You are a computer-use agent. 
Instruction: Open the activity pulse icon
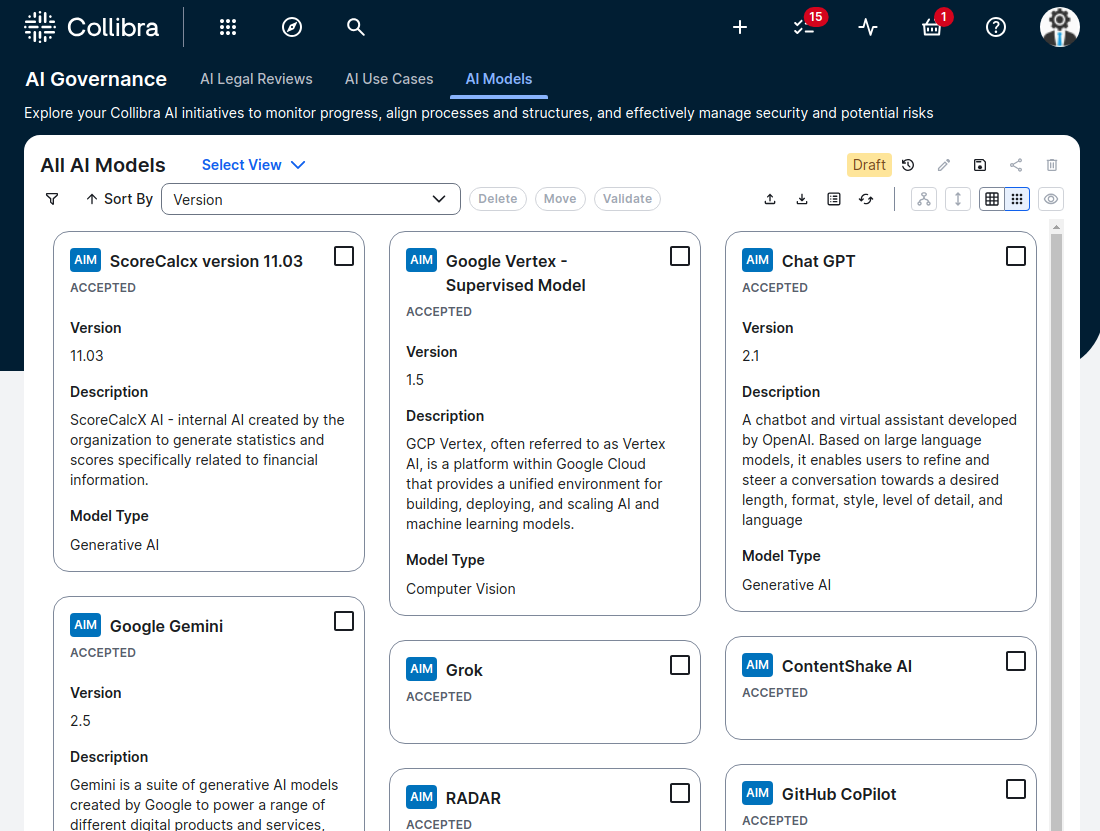[868, 27]
